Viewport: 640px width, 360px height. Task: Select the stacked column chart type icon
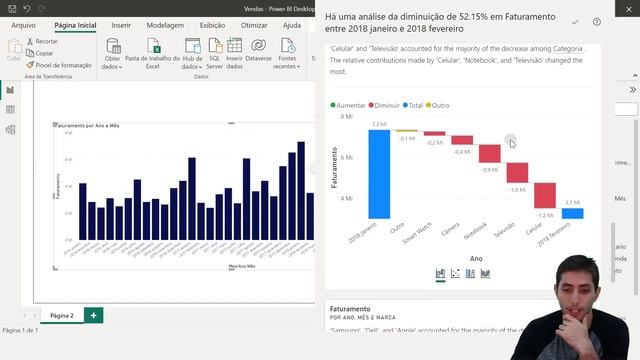[470, 273]
